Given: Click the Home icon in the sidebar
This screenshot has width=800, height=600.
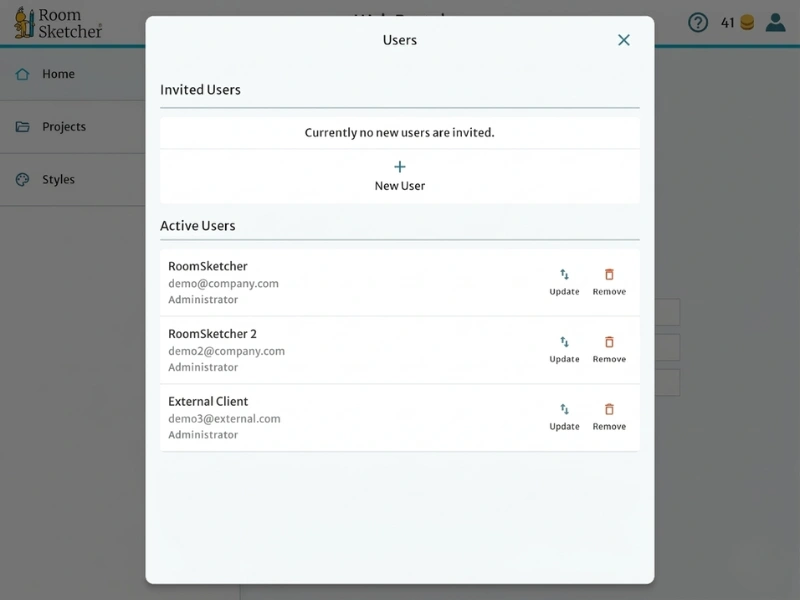Looking at the screenshot, I should point(24,74).
